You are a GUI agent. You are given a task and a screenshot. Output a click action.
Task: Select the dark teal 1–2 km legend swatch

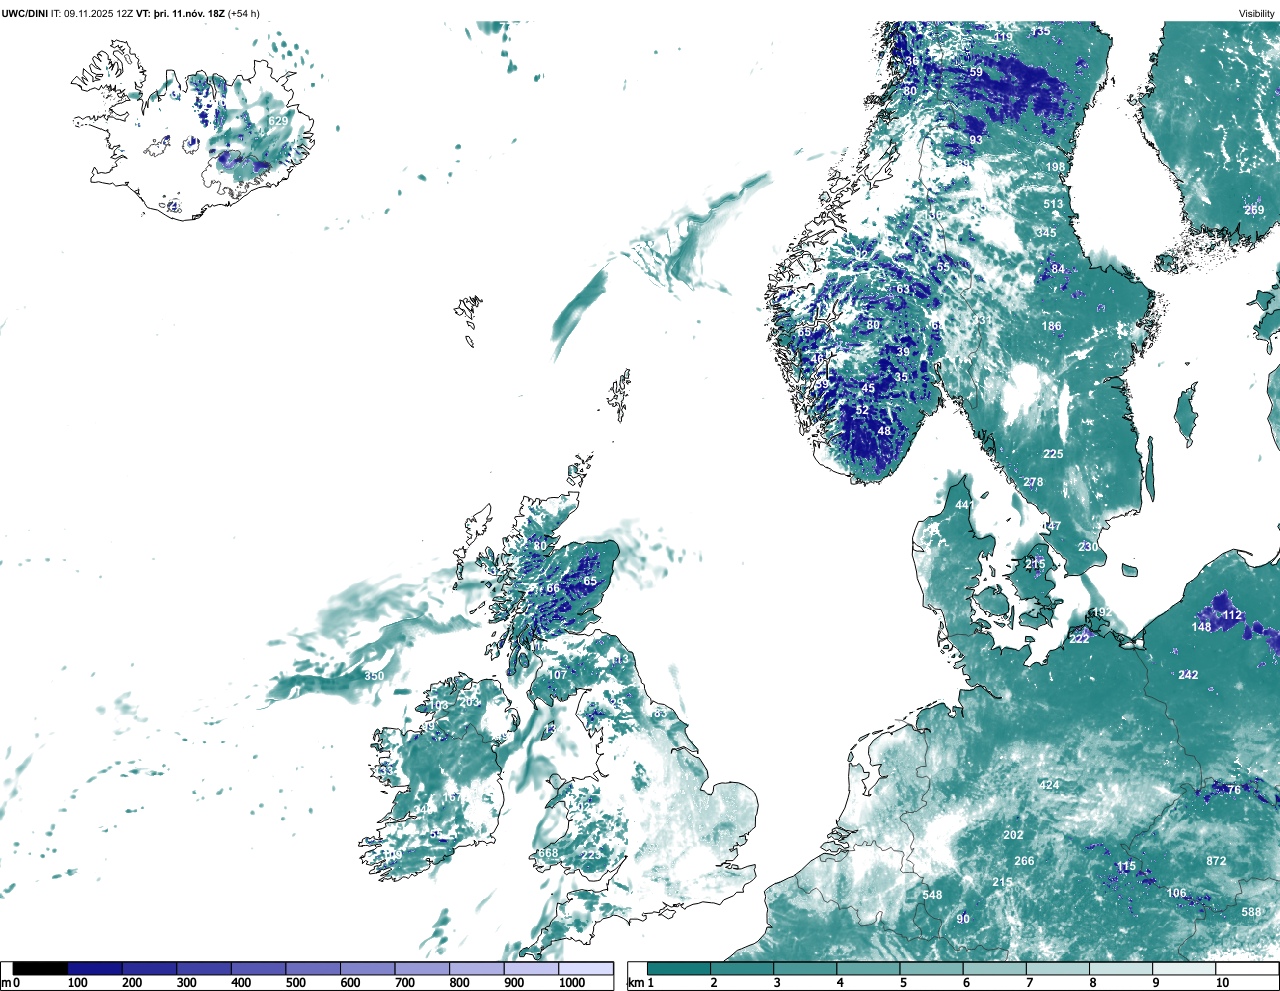tap(679, 968)
